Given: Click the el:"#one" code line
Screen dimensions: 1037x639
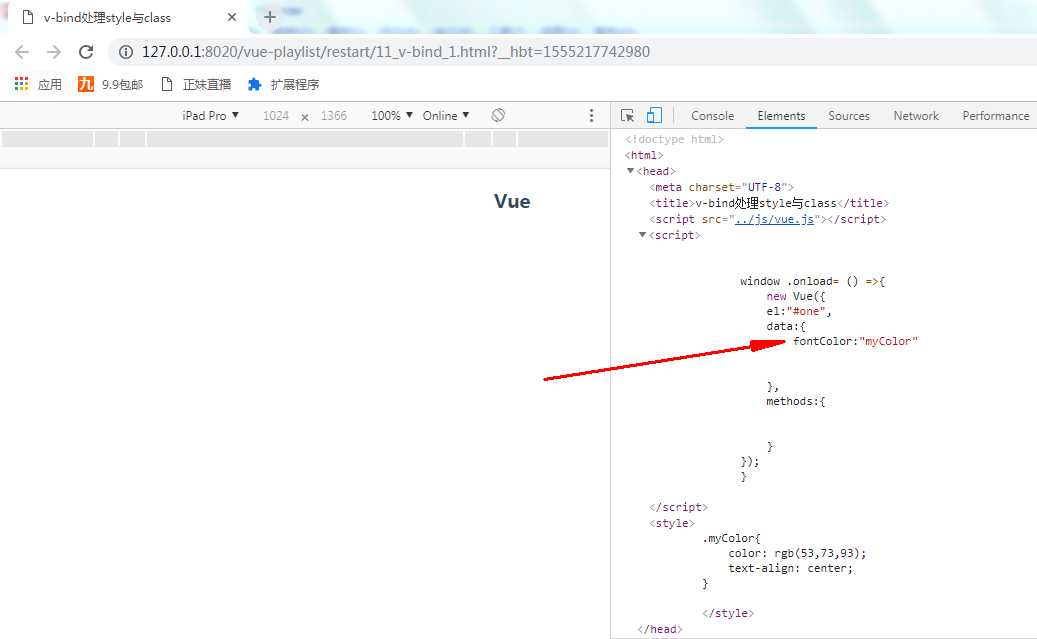Looking at the screenshot, I should click(x=798, y=311).
